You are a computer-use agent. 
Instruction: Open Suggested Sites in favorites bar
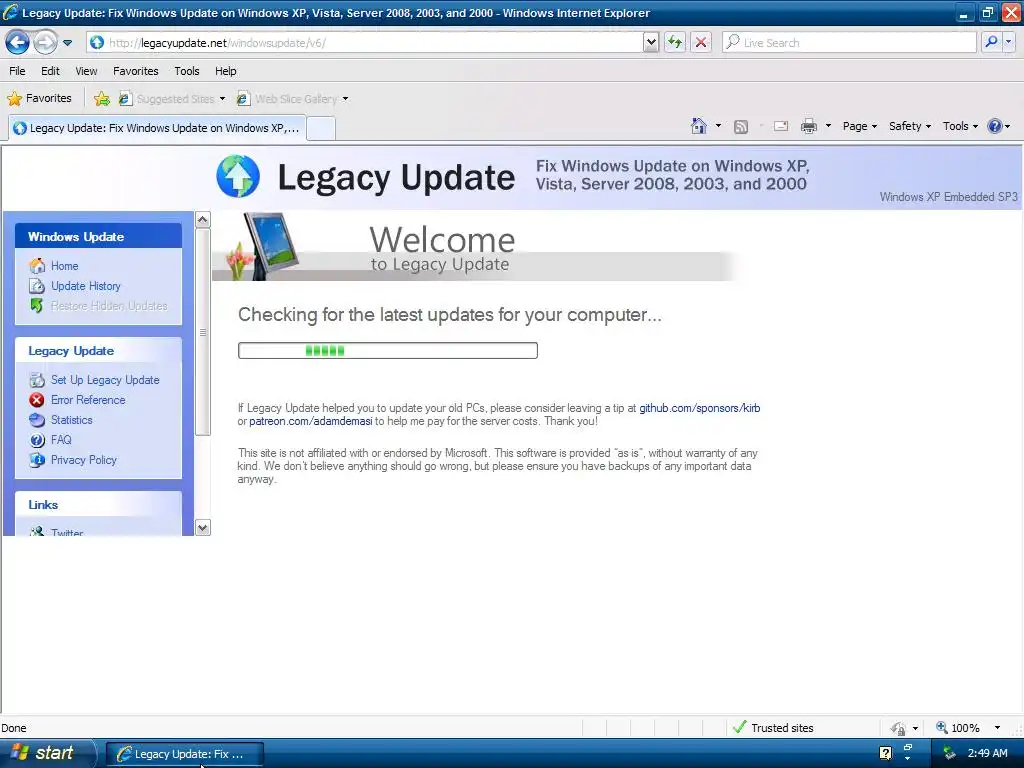click(172, 99)
